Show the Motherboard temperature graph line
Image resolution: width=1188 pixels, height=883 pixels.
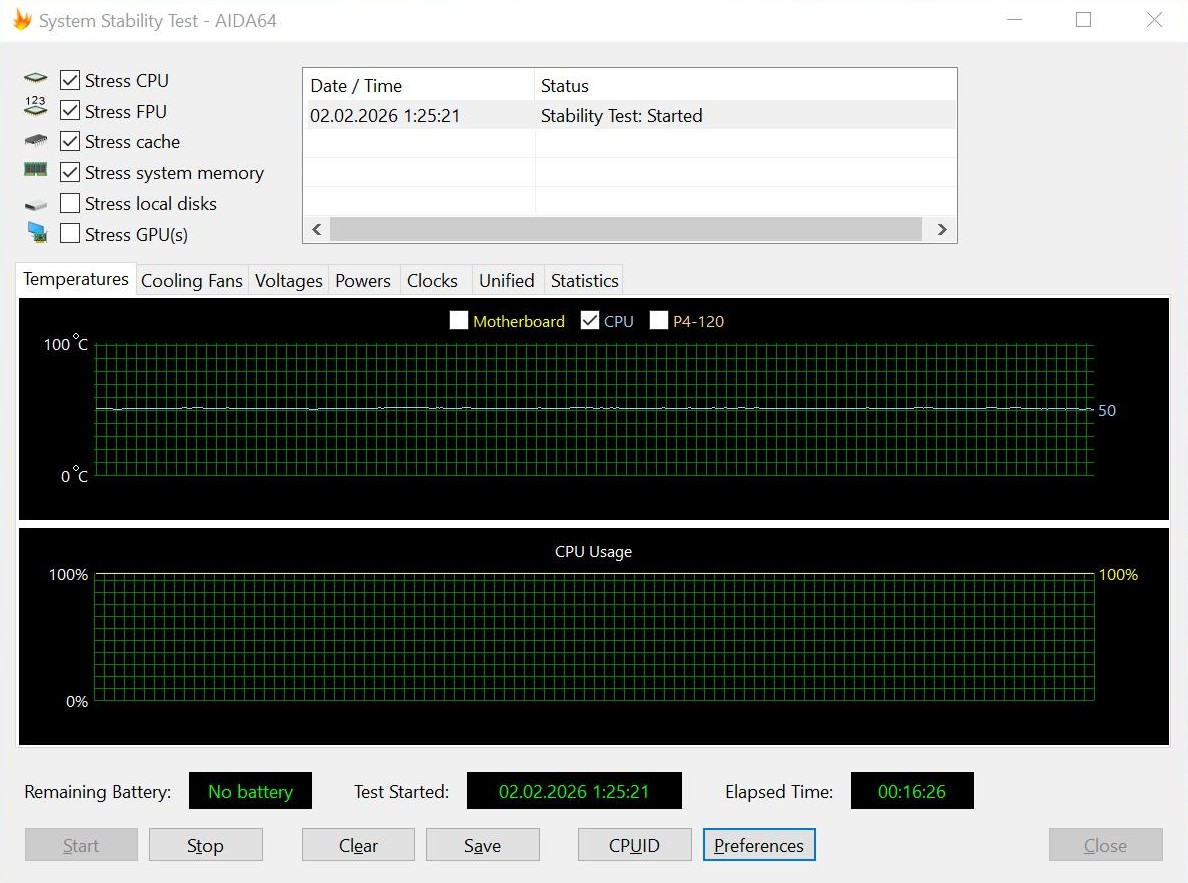(x=458, y=320)
